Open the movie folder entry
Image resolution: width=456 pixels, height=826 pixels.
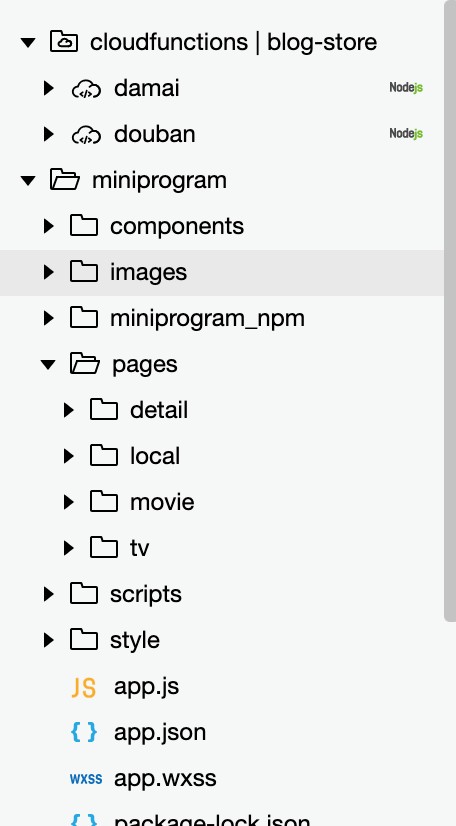tap(162, 502)
